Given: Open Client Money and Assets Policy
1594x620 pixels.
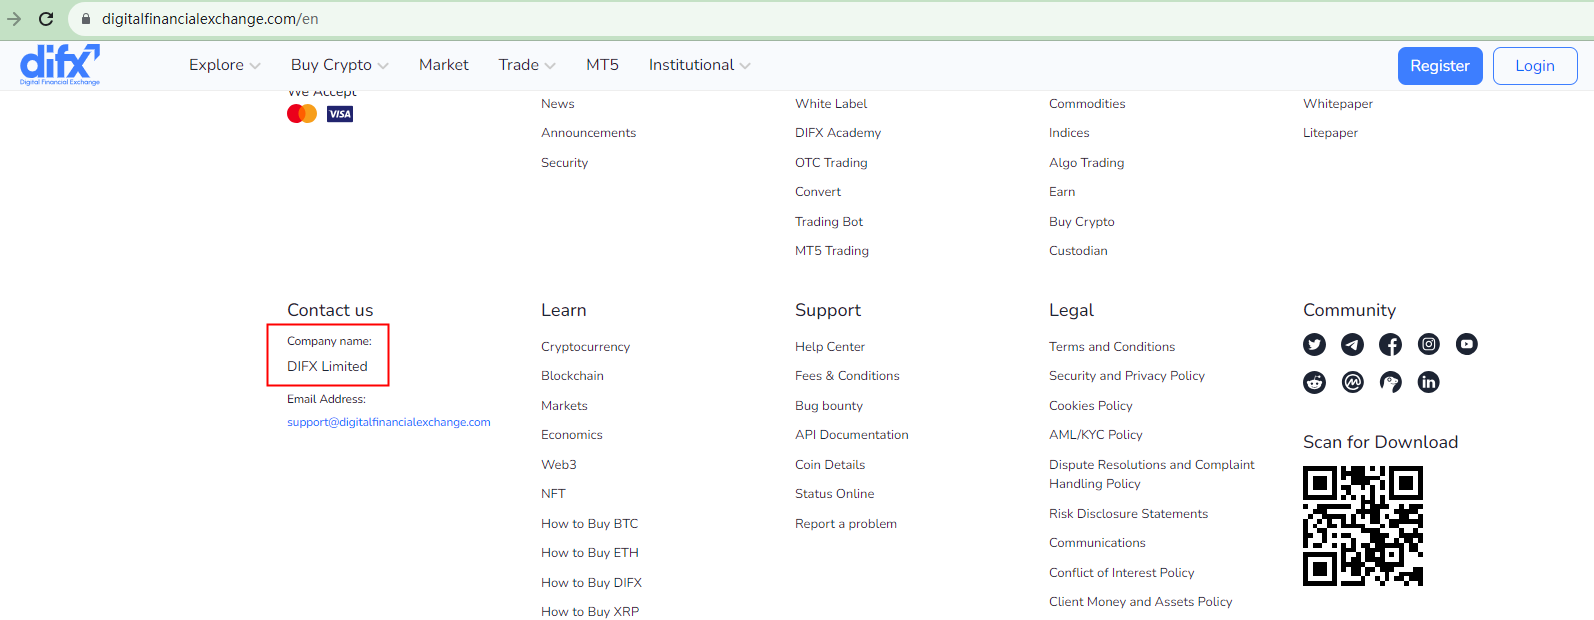Looking at the screenshot, I should (1140, 602).
